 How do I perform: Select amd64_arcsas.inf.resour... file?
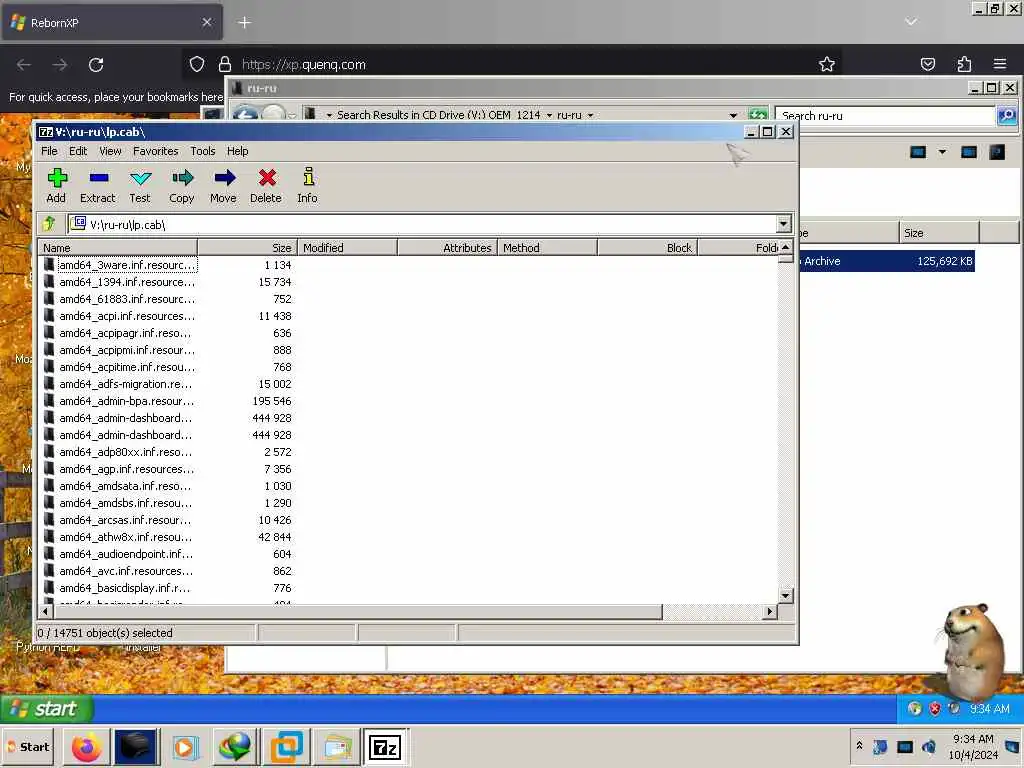(125, 519)
